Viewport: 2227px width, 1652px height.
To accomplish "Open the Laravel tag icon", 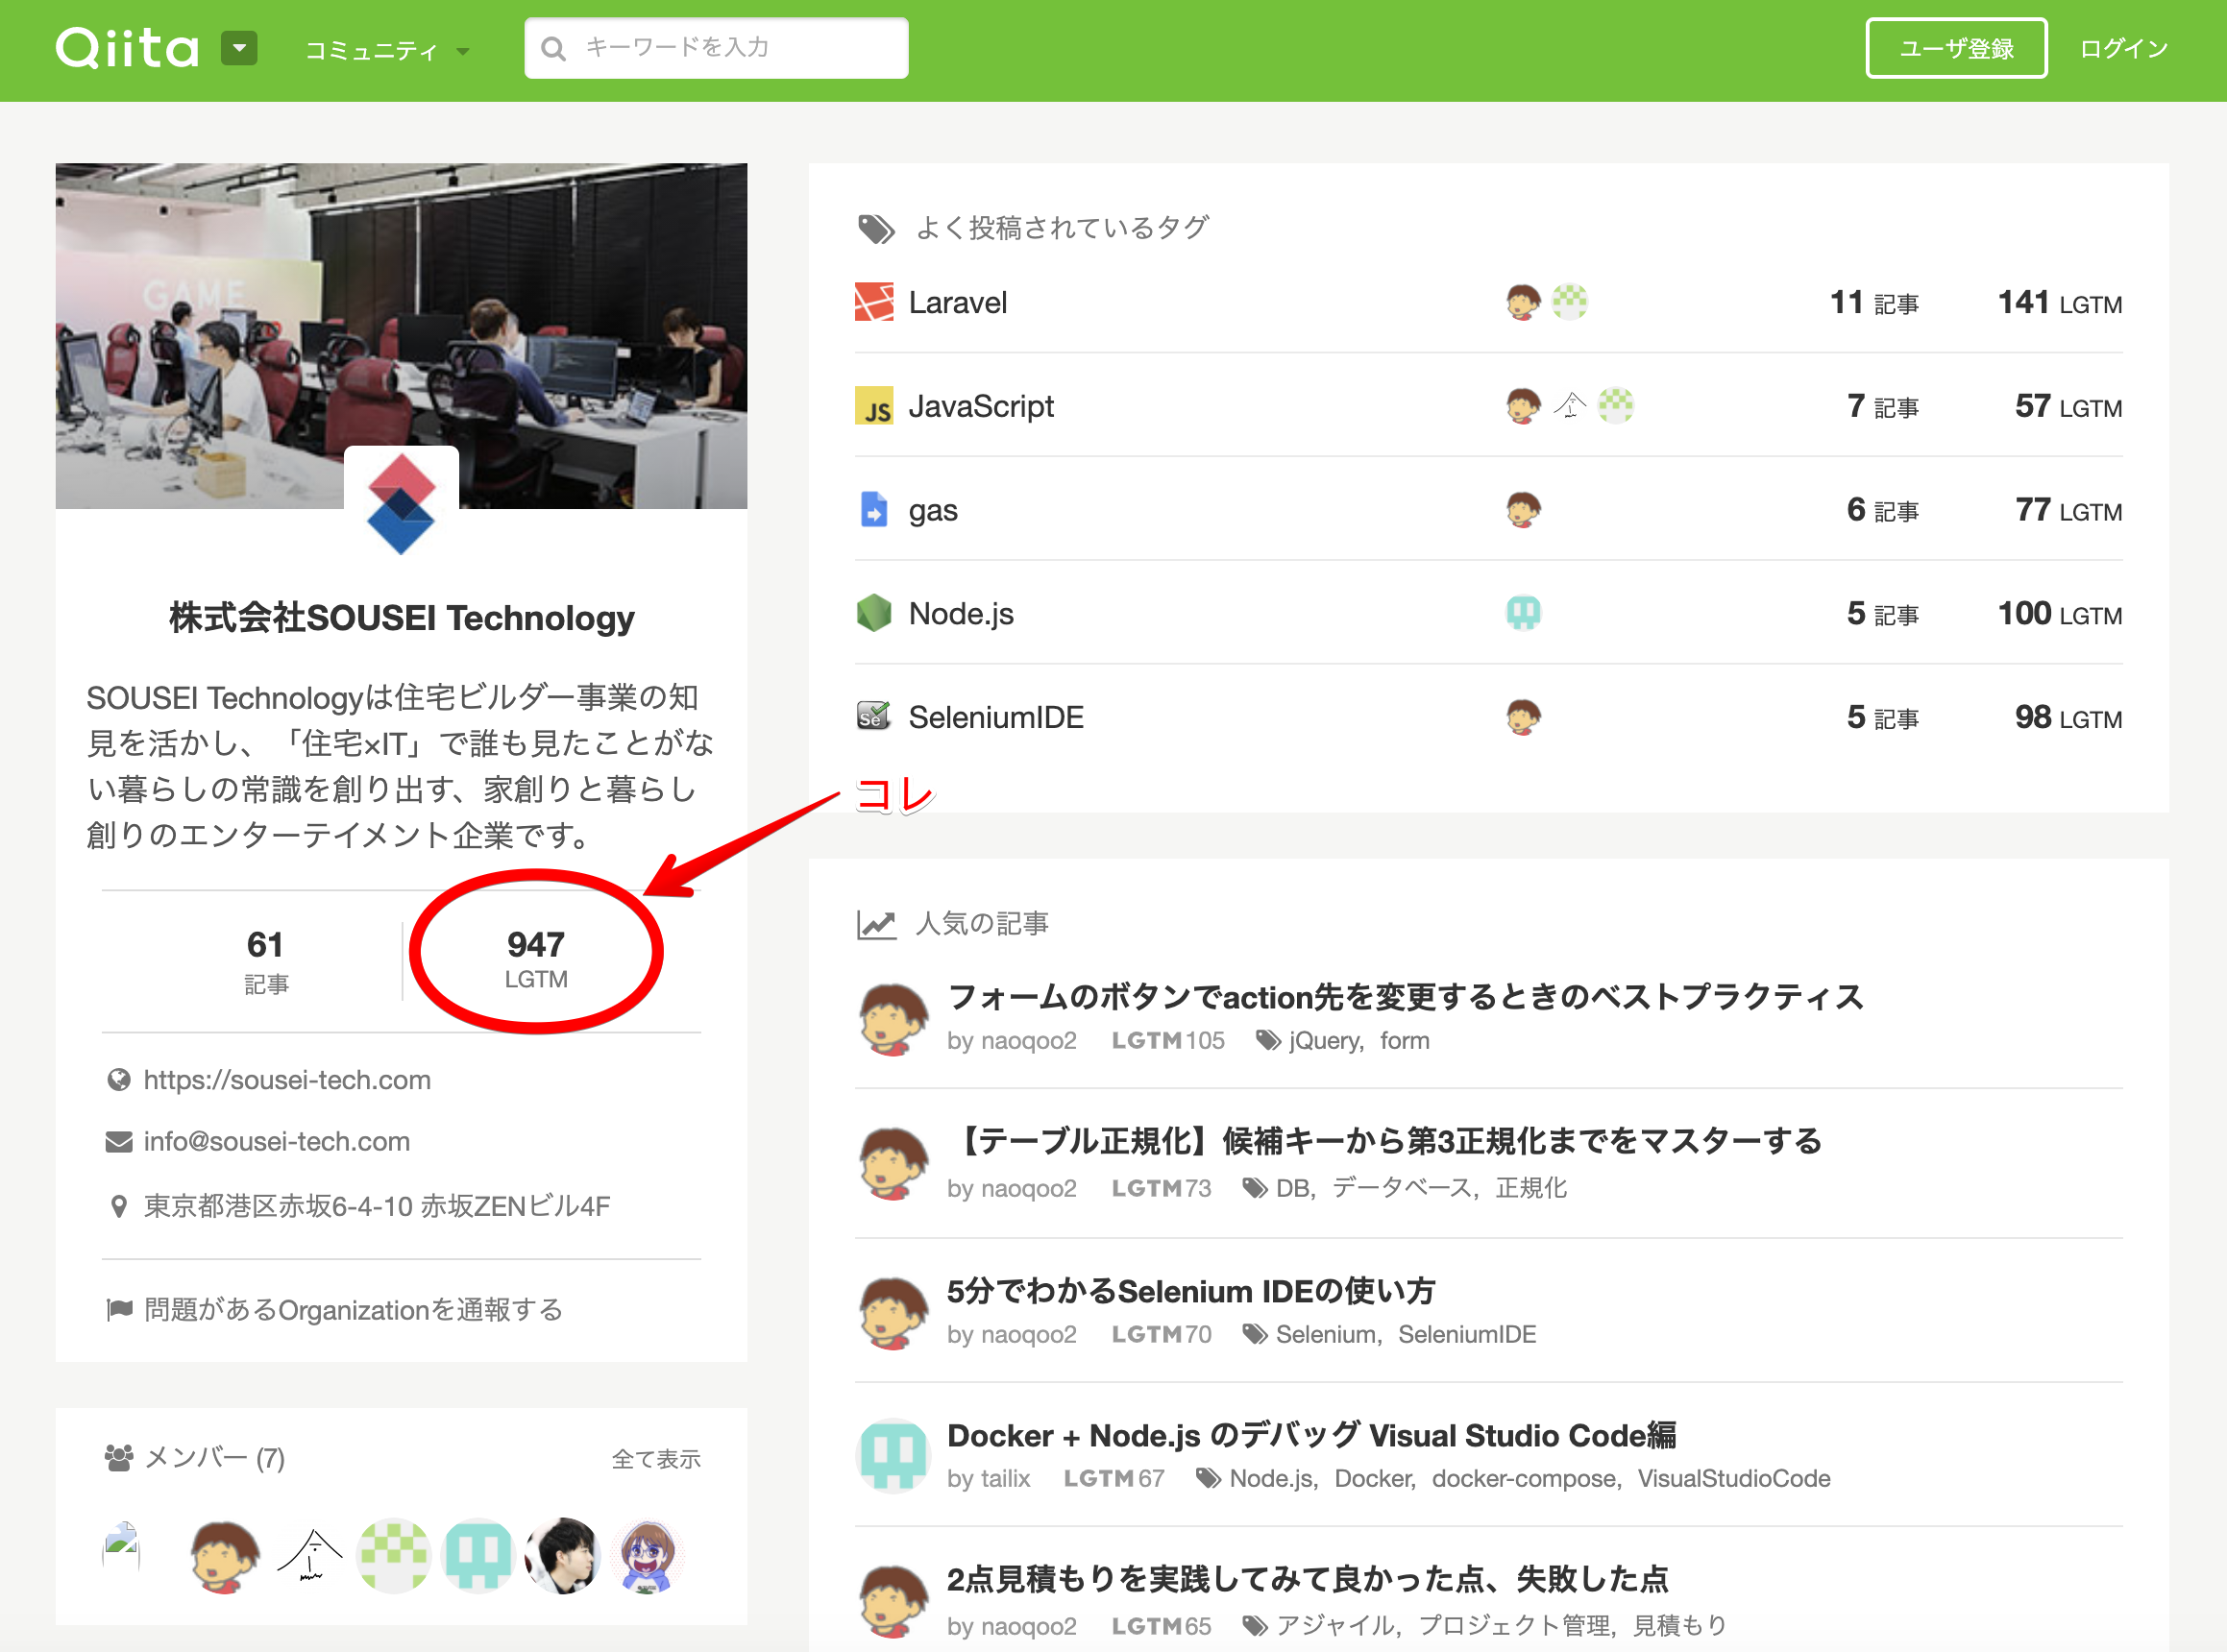I will pyautogui.click(x=874, y=302).
